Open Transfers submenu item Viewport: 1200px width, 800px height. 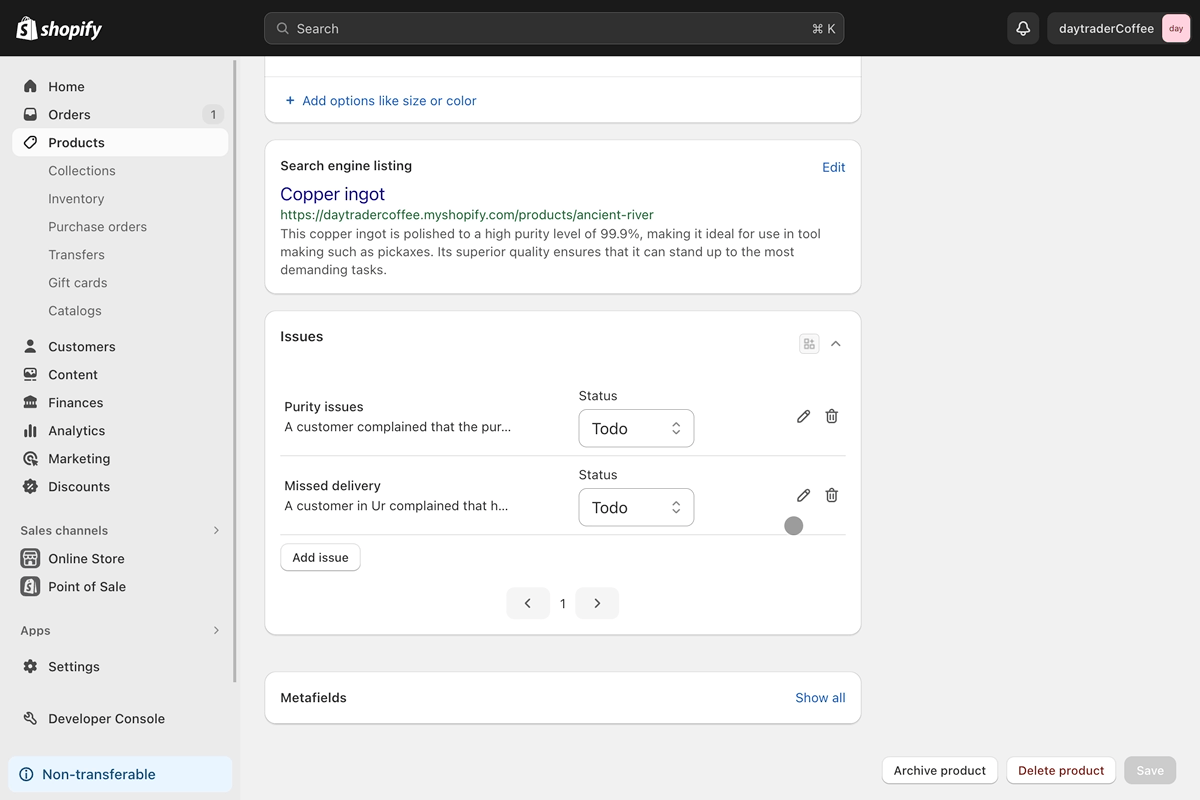point(76,255)
